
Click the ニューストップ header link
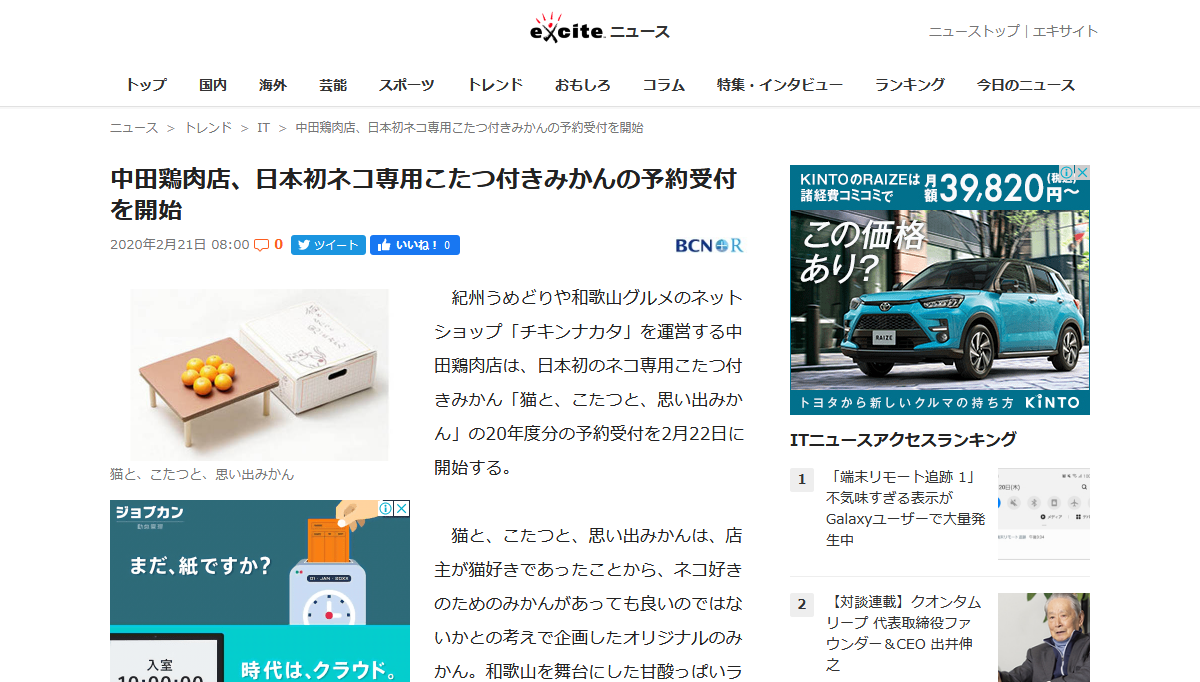973,31
